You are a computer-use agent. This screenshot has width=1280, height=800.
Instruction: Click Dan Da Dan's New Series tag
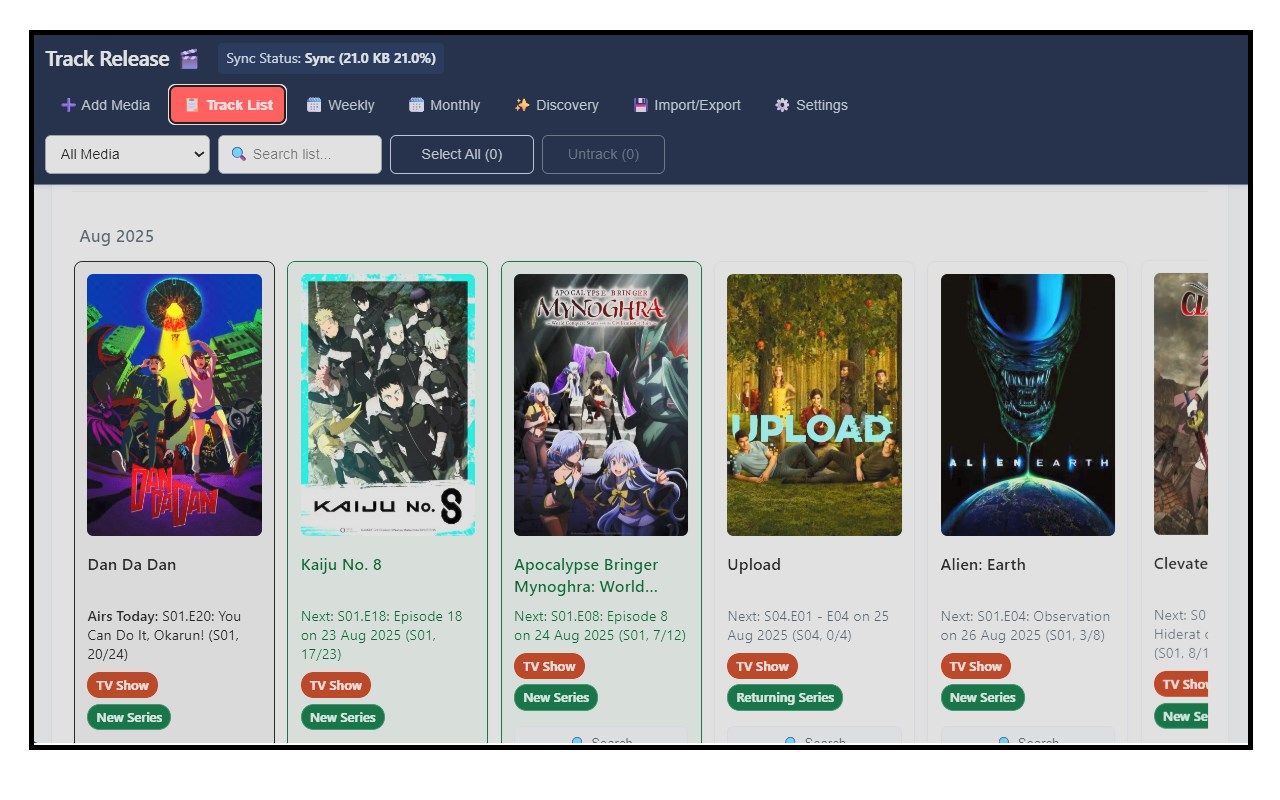[129, 717]
